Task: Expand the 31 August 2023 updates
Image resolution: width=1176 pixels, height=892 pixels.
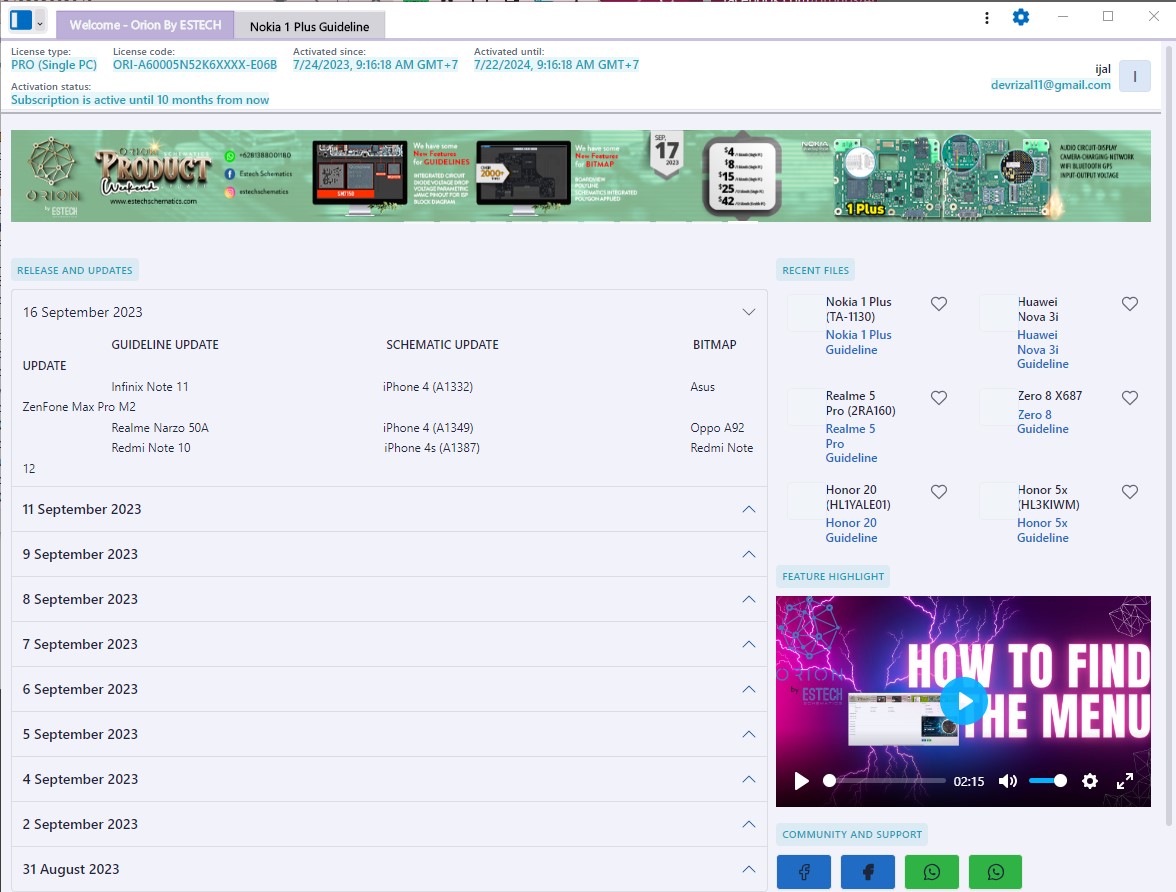Action: tap(748, 869)
